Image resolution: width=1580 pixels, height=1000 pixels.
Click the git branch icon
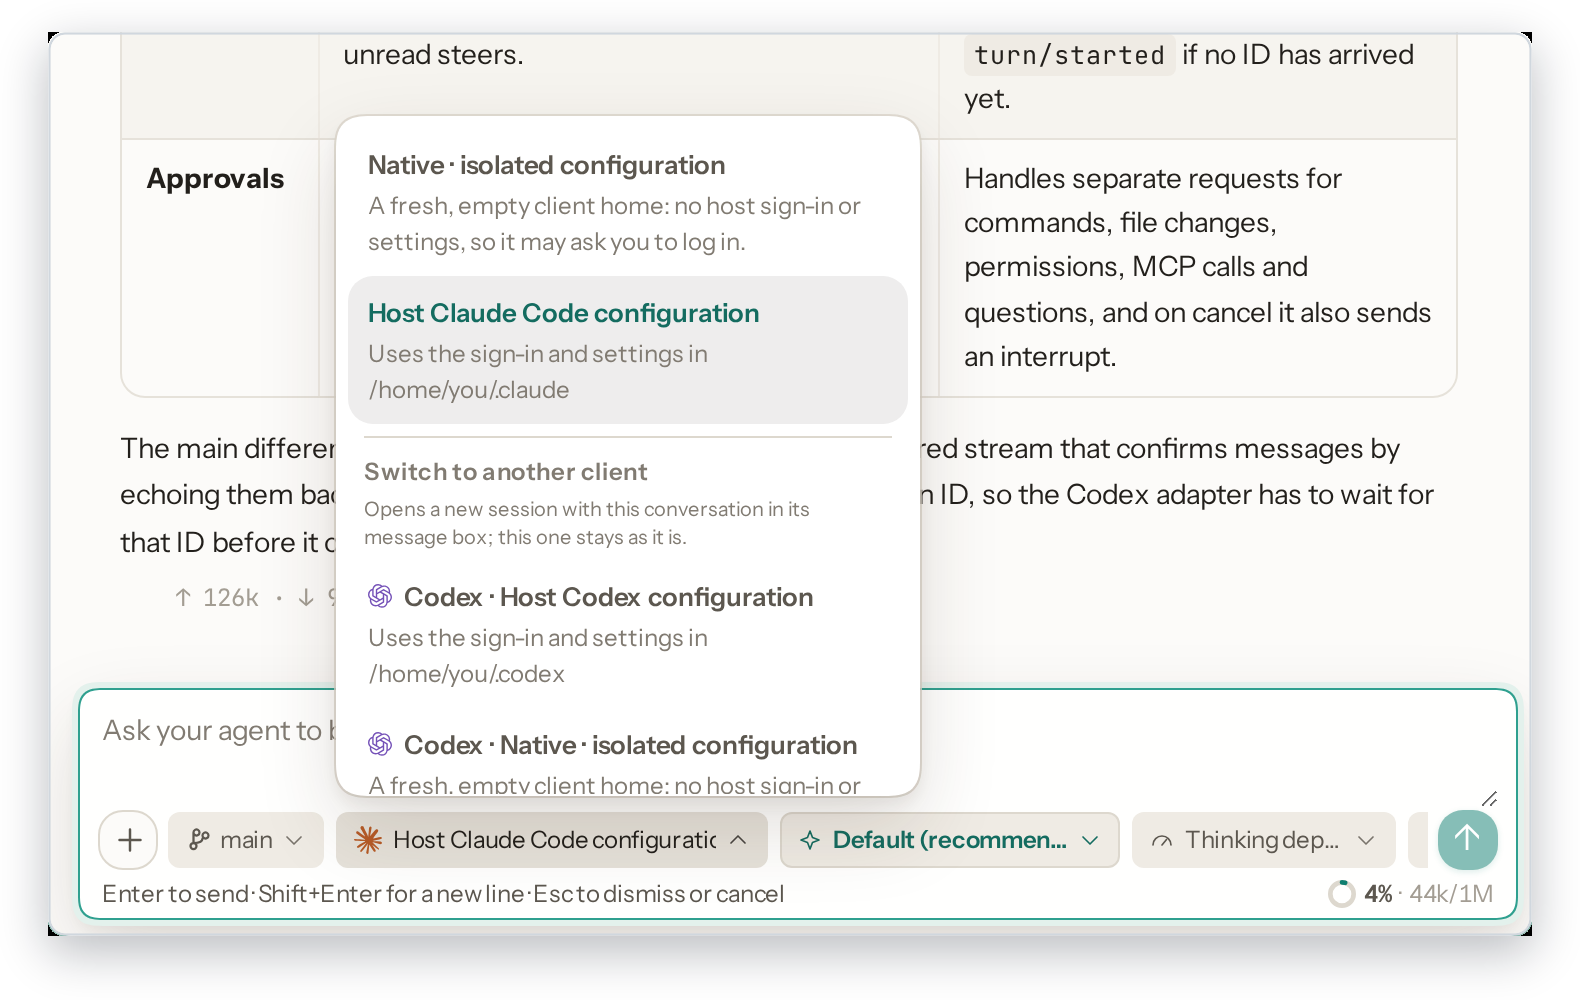(199, 840)
